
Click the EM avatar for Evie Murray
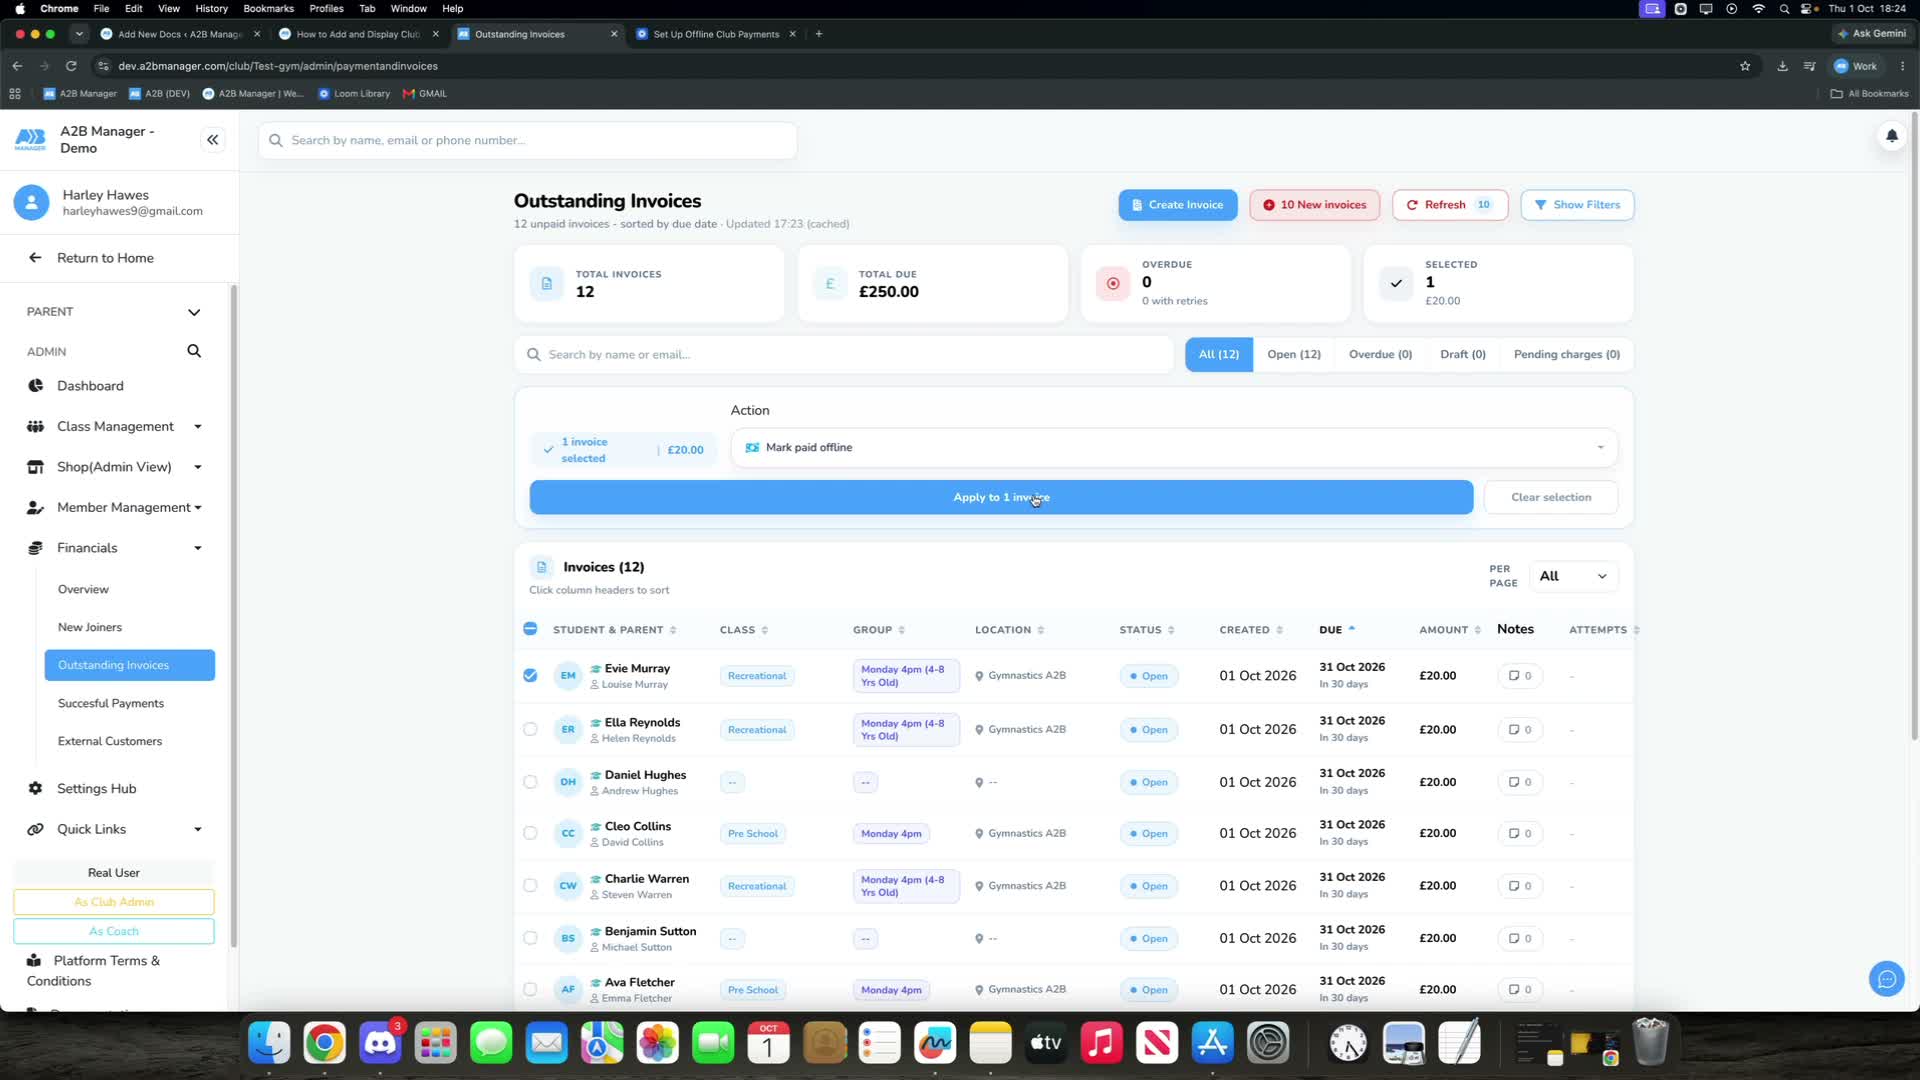click(568, 676)
